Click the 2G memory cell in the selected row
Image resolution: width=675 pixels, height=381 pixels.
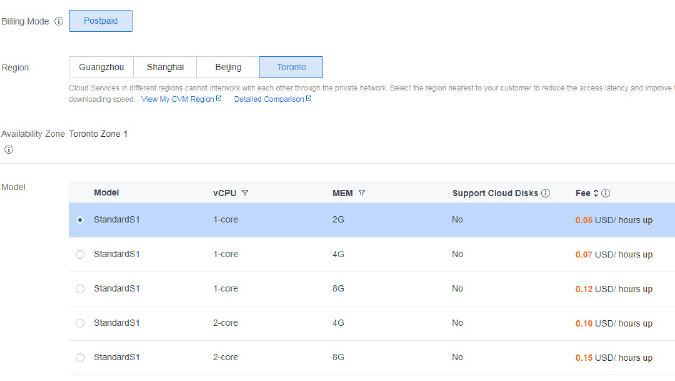pyautogui.click(x=338, y=220)
